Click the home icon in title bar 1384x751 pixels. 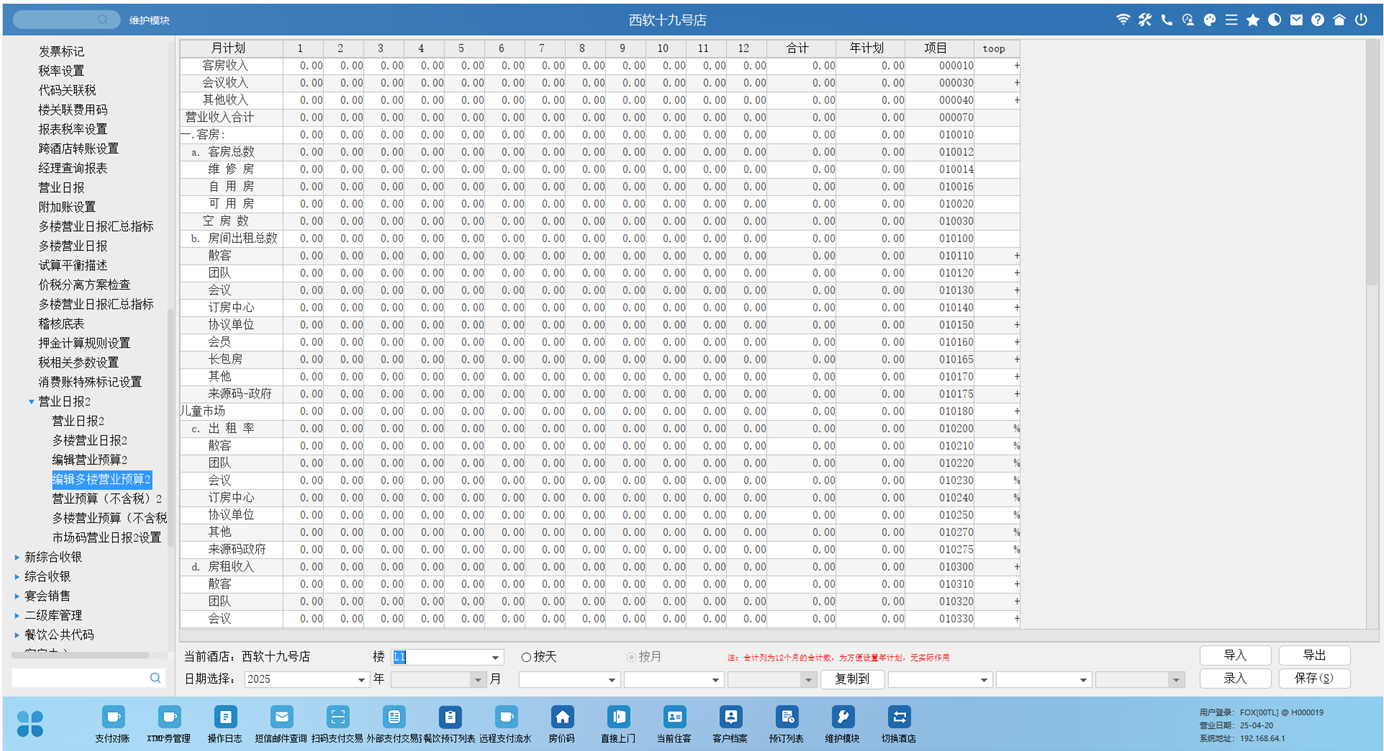[1339, 20]
